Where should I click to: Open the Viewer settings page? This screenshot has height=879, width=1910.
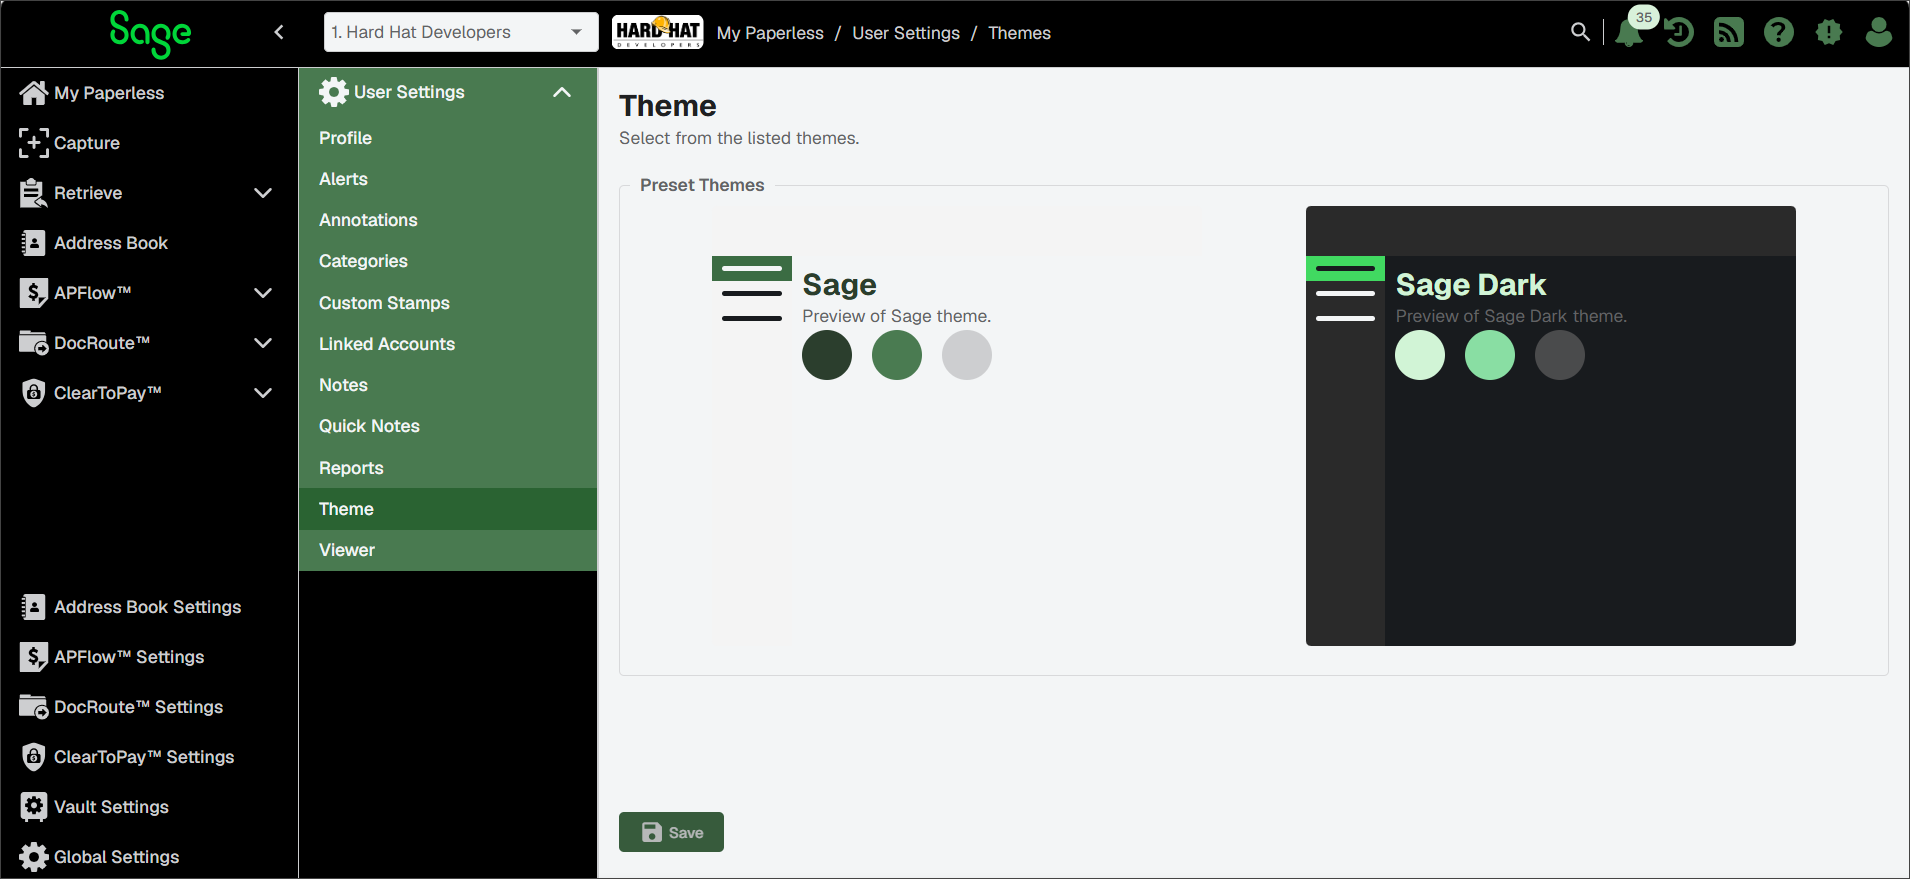448,550
